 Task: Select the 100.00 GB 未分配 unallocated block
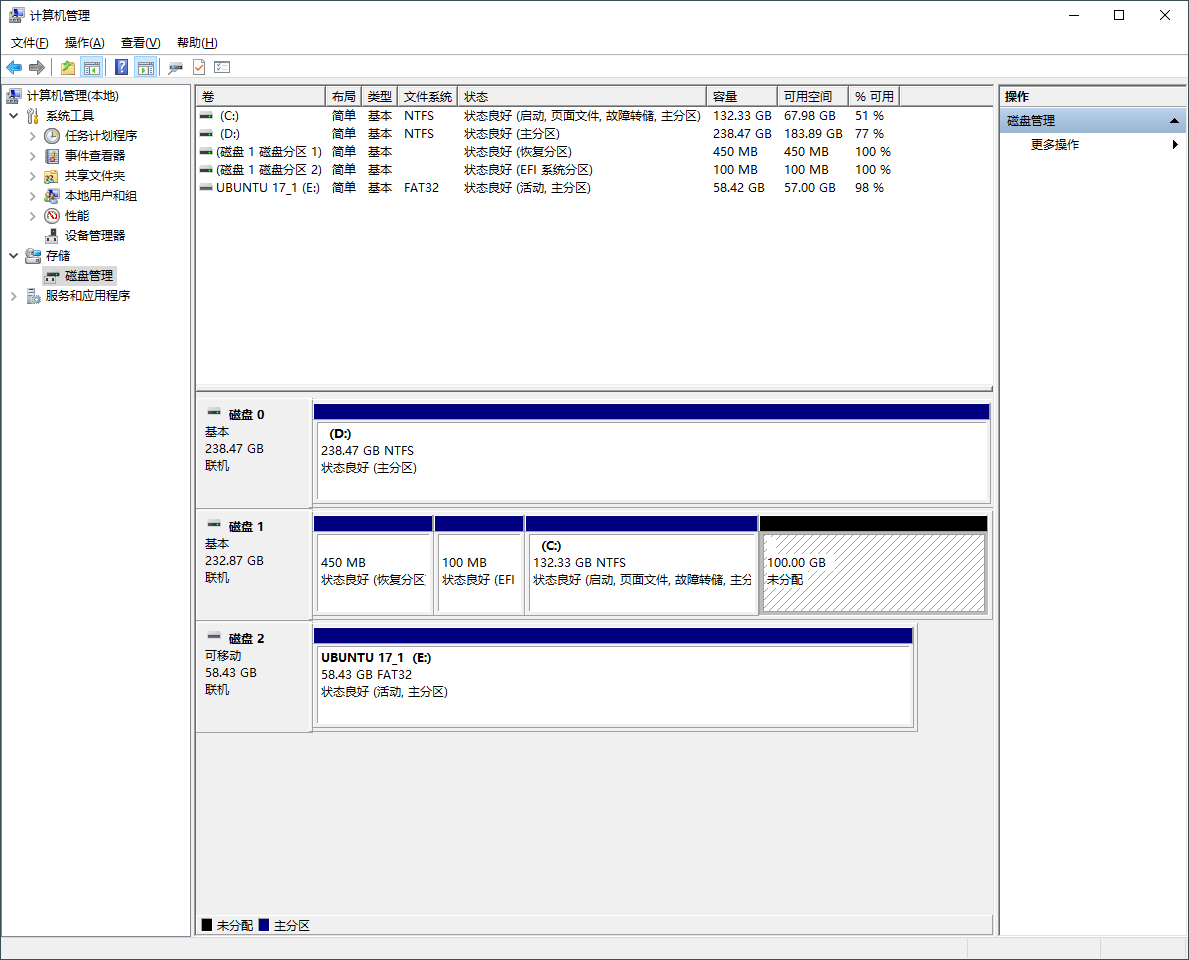[x=874, y=564]
